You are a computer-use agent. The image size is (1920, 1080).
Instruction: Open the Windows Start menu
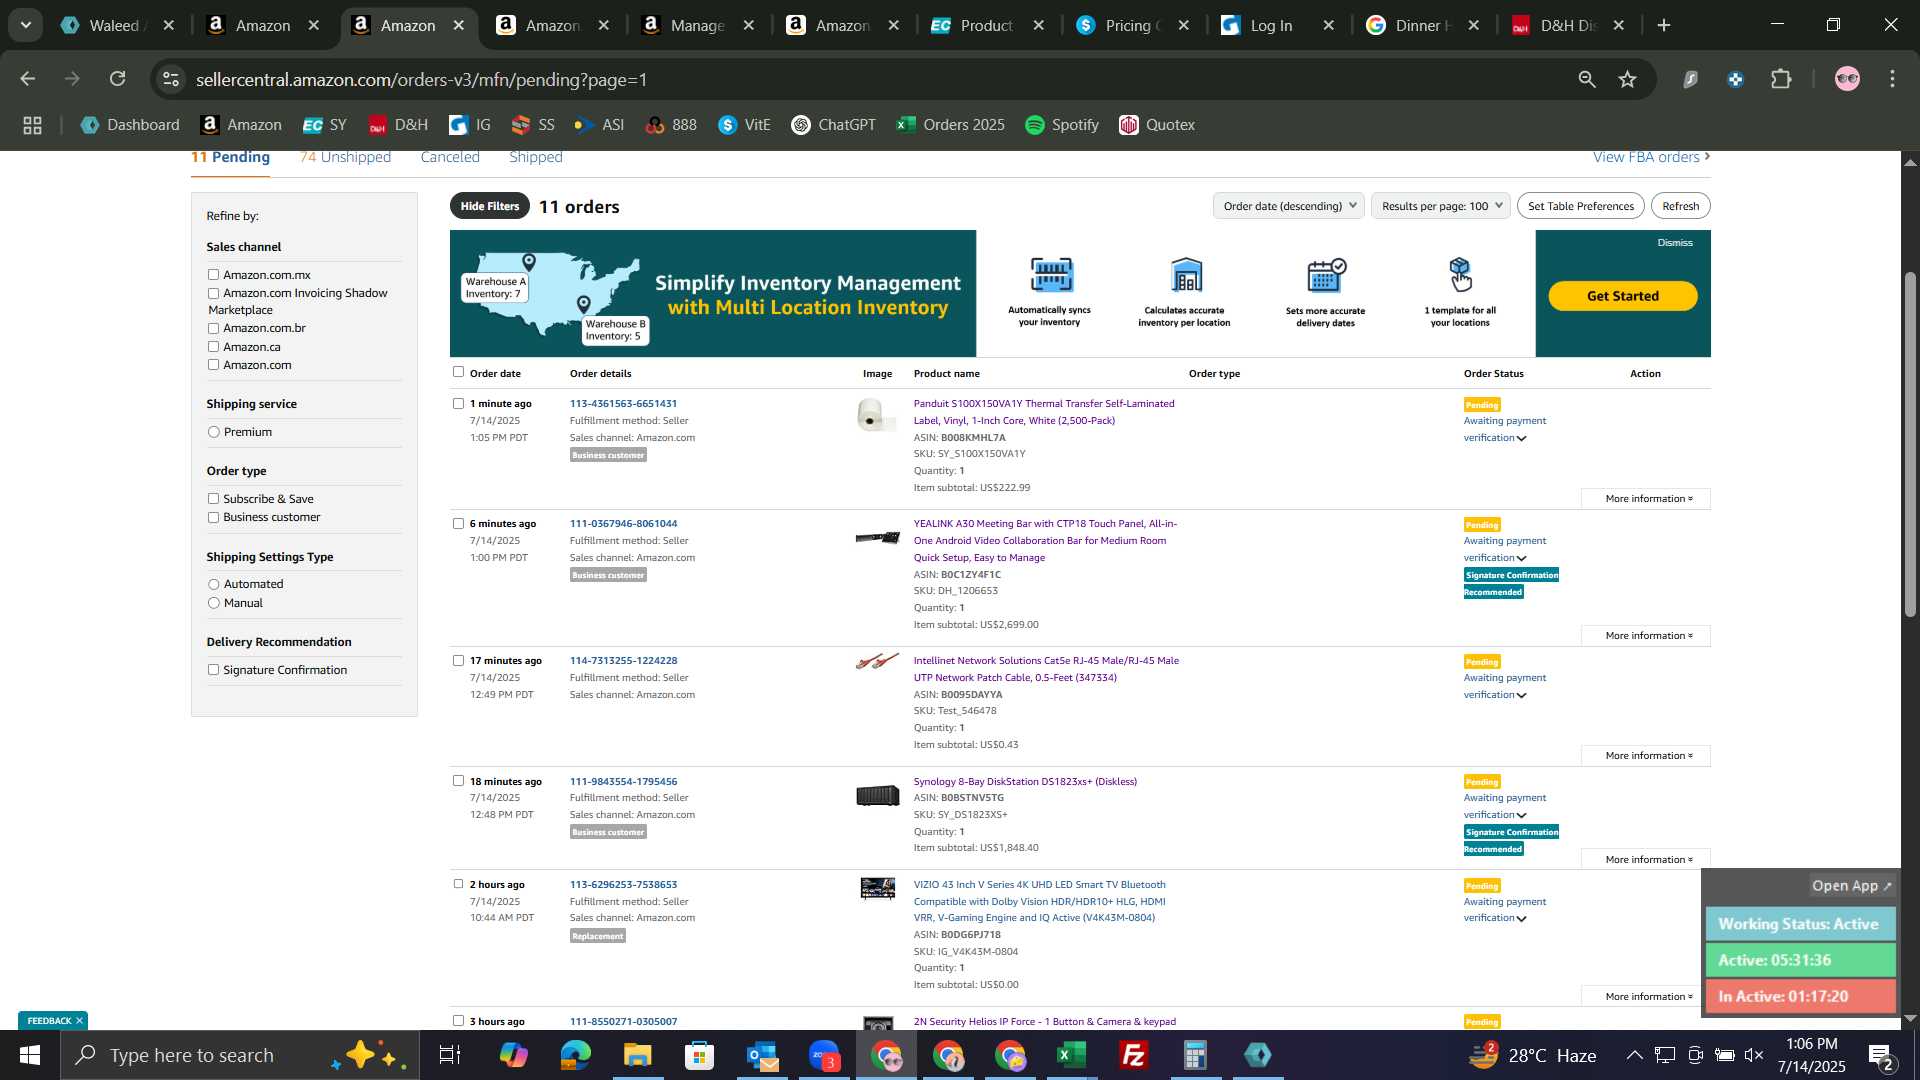(29, 1055)
